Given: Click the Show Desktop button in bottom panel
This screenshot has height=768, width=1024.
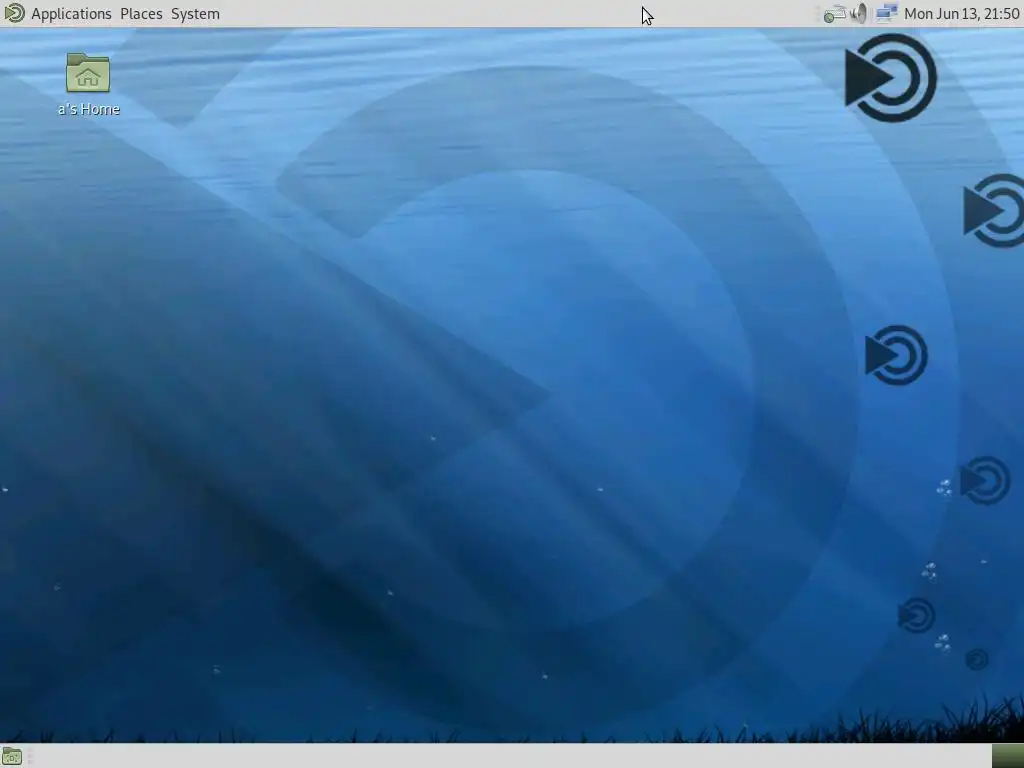Looking at the screenshot, I should (12, 757).
